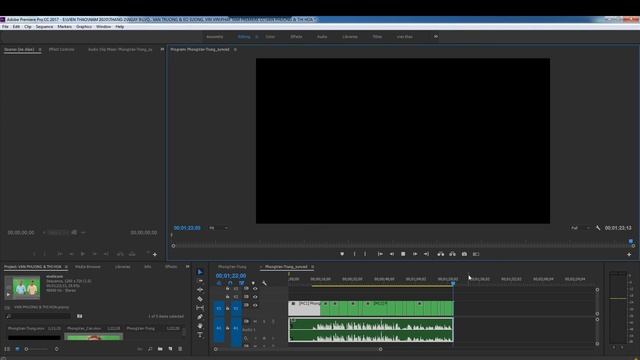Solo audio track A1

(x=264, y=321)
